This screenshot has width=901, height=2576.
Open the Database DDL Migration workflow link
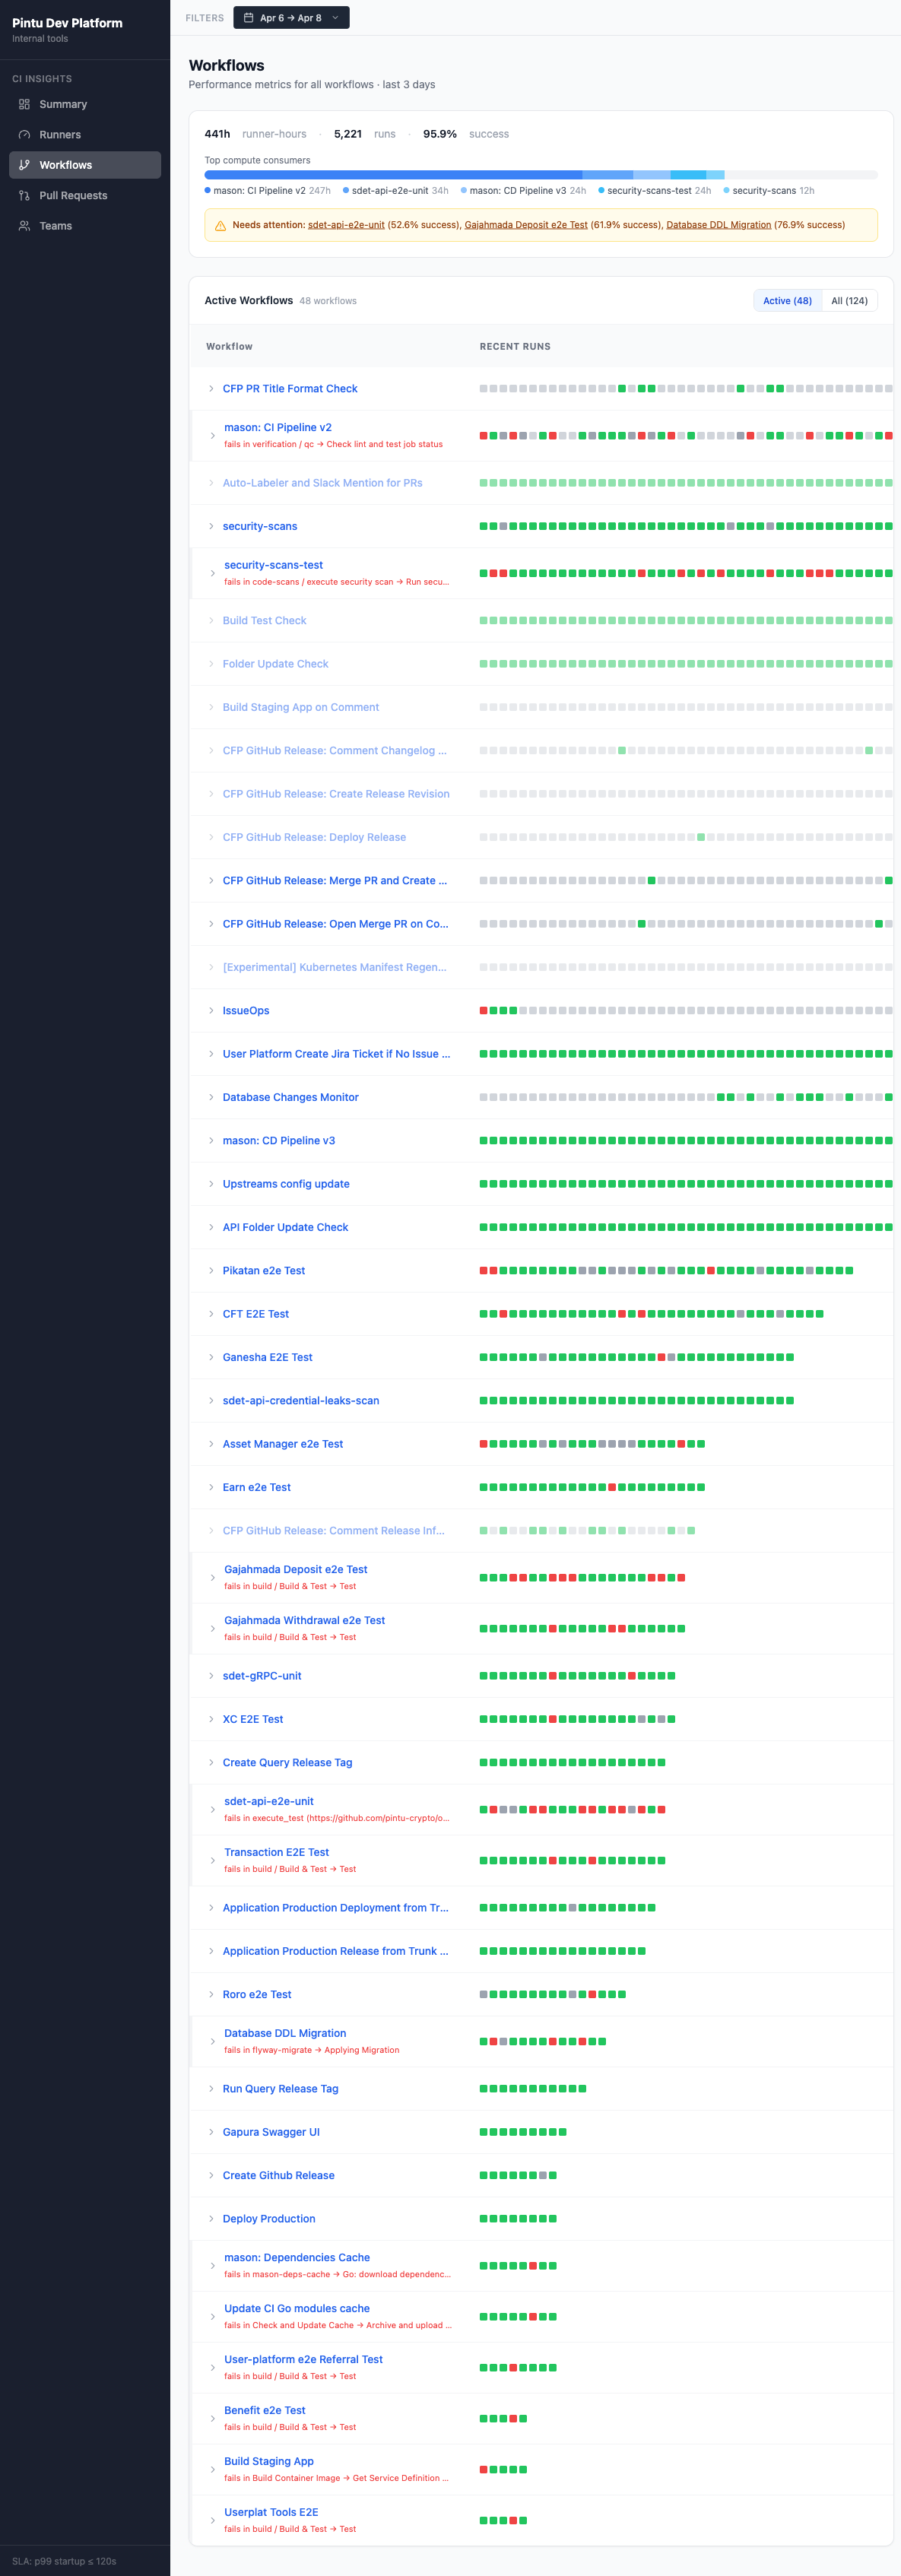pyautogui.click(x=285, y=2033)
